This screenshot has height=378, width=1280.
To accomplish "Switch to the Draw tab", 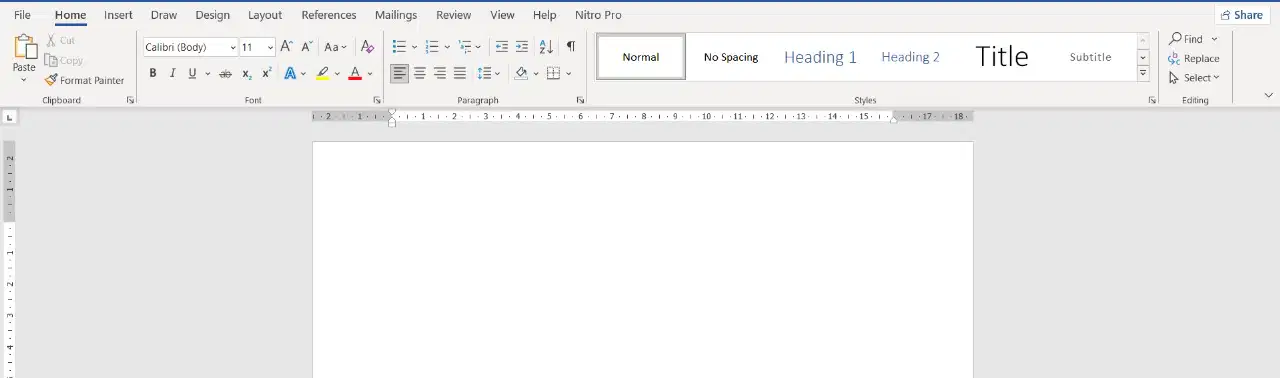I will coord(164,15).
